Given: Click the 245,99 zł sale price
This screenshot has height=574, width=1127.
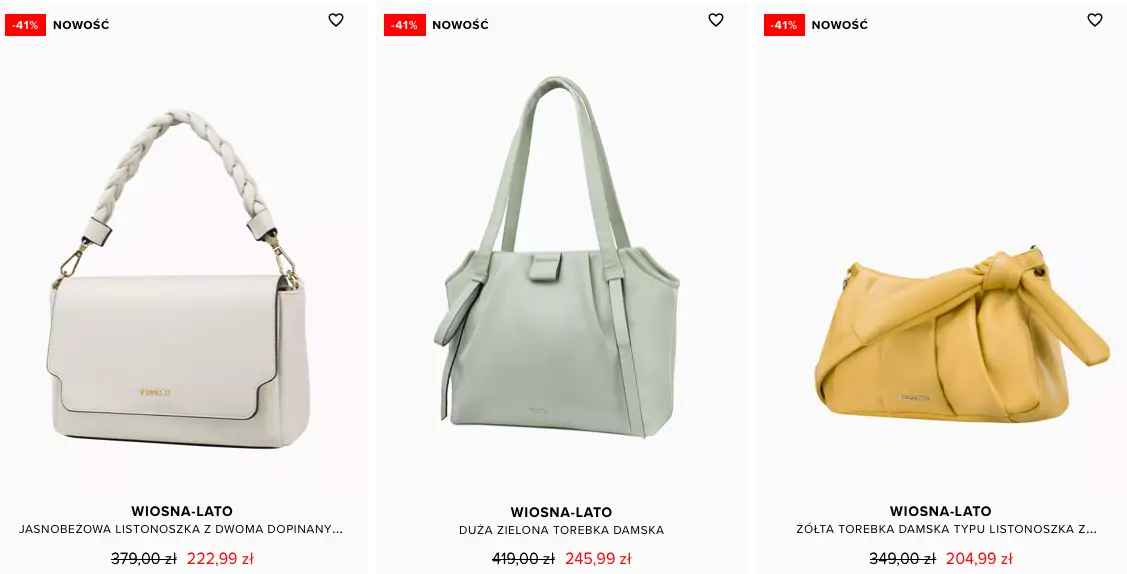Looking at the screenshot, I should tap(598, 558).
